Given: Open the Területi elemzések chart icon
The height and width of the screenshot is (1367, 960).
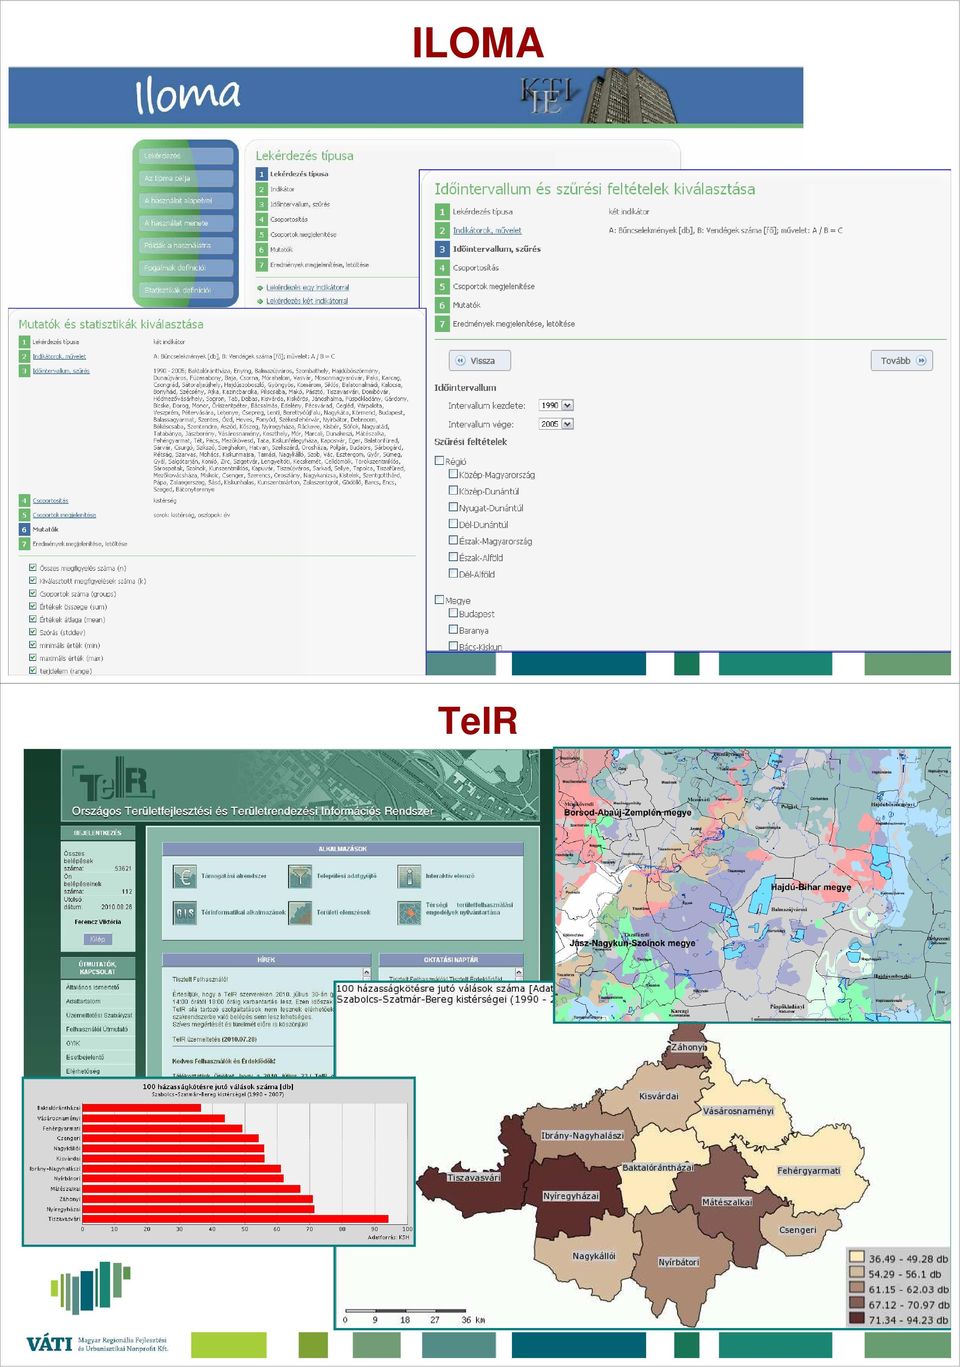Looking at the screenshot, I should click(x=299, y=912).
